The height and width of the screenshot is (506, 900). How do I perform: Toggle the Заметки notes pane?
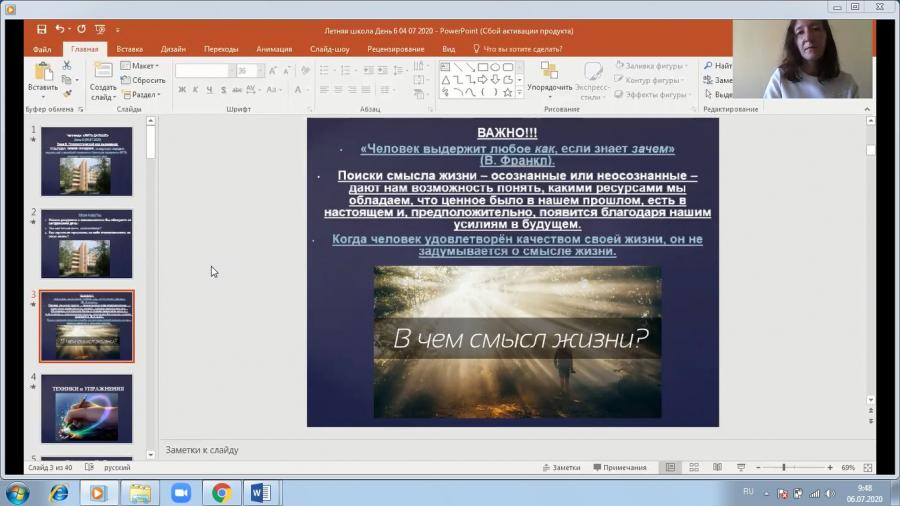pyautogui.click(x=561, y=468)
